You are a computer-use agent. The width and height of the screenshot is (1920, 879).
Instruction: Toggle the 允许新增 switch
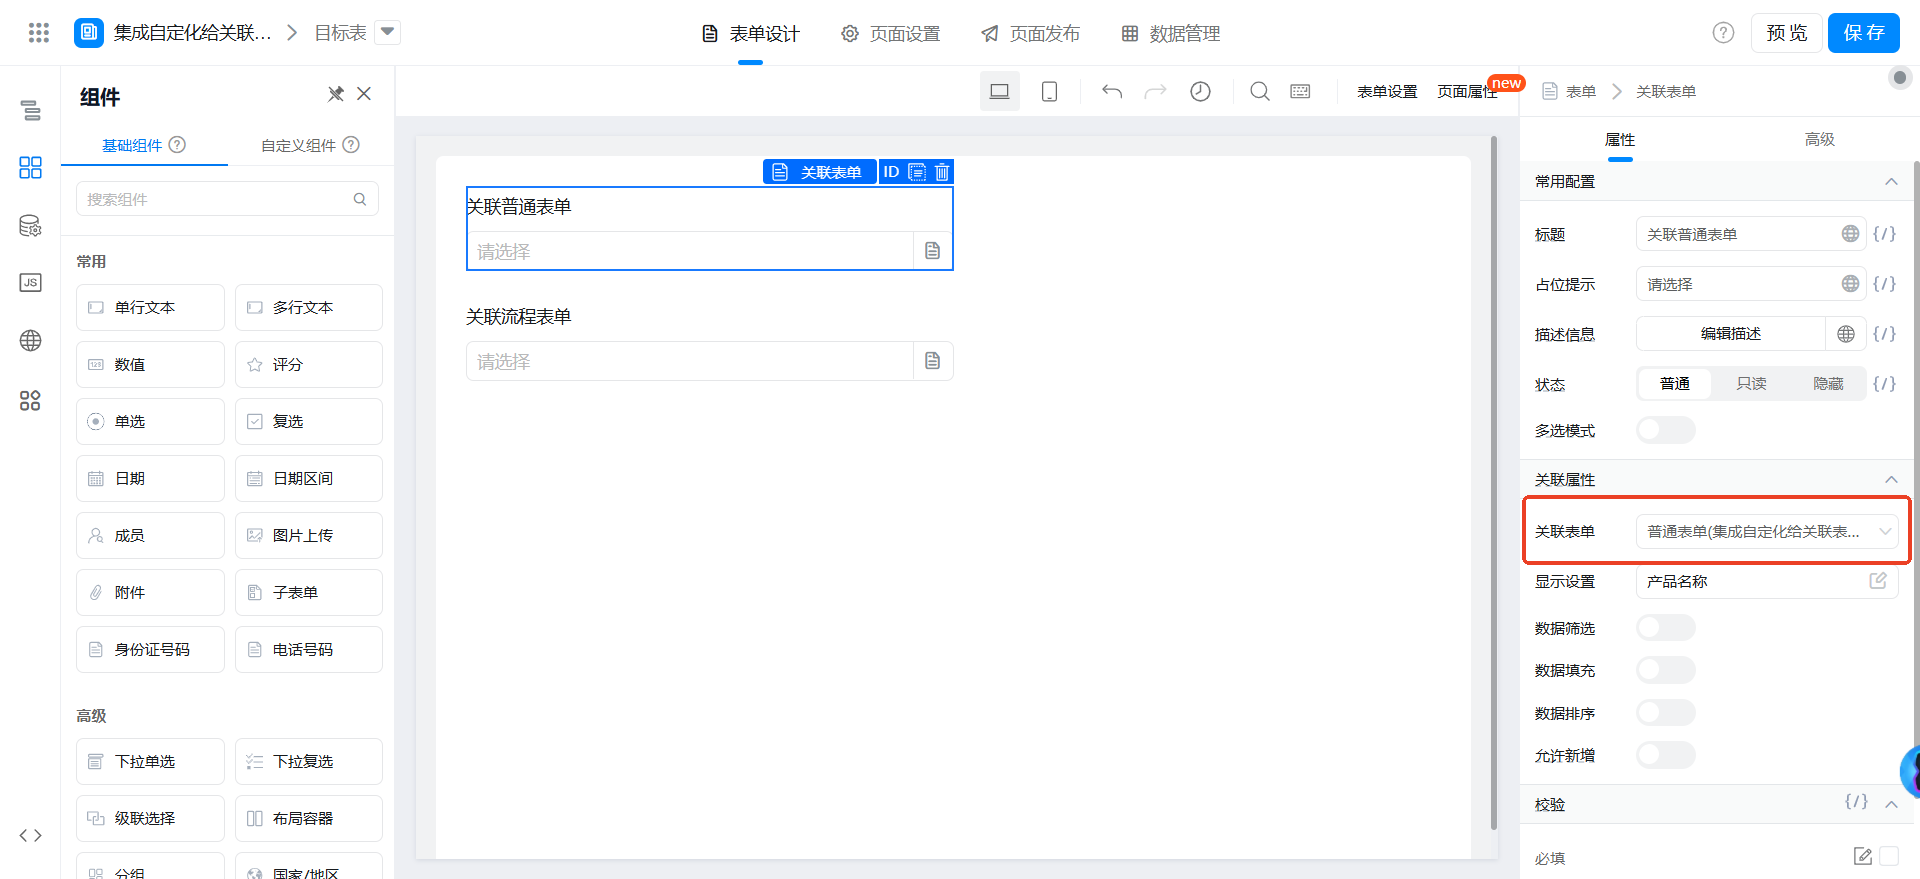(1666, 754)
